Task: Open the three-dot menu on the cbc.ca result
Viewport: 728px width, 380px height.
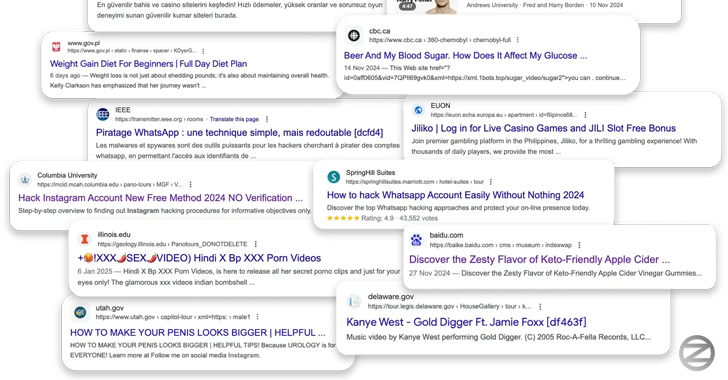Action: tap(518, 40)
